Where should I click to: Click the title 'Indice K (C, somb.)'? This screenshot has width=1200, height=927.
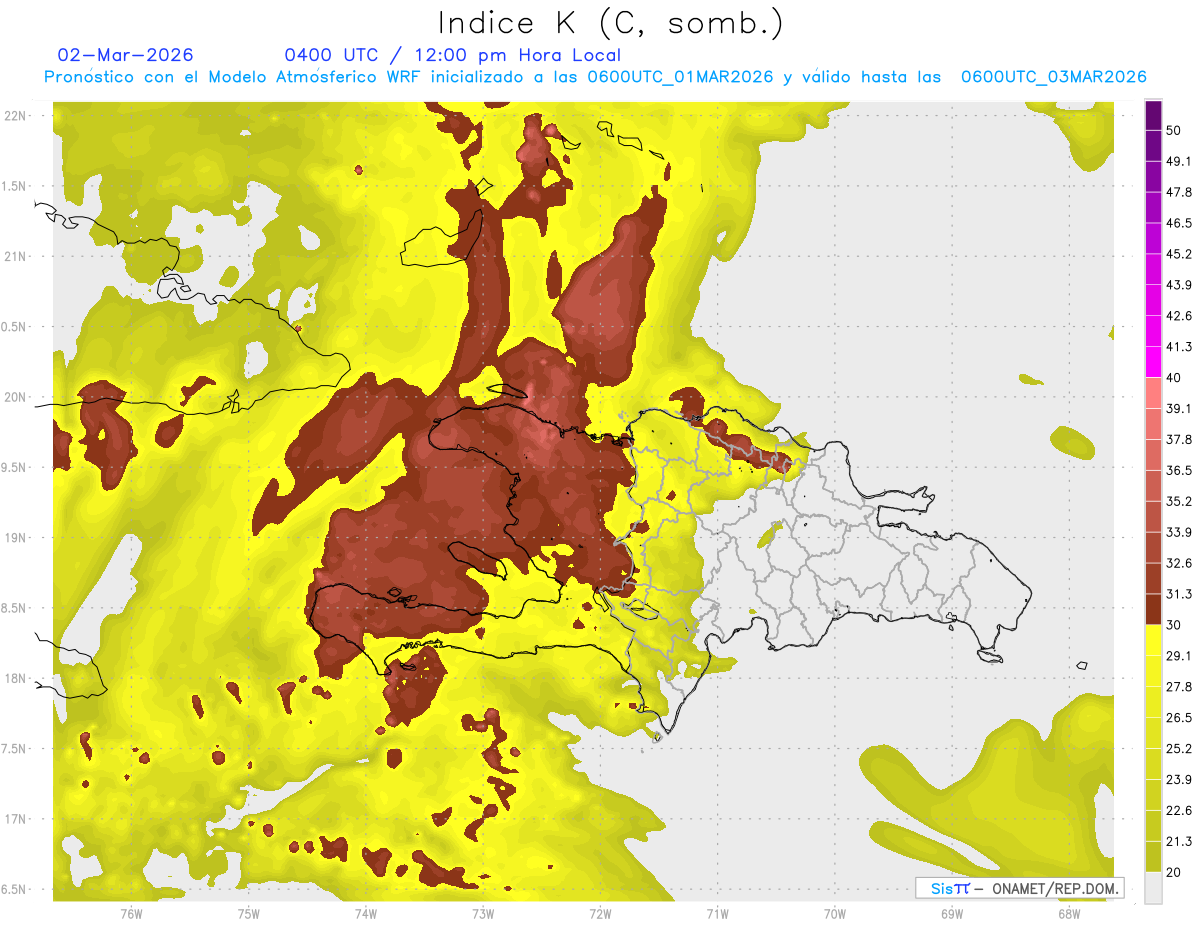click(610, 24)
